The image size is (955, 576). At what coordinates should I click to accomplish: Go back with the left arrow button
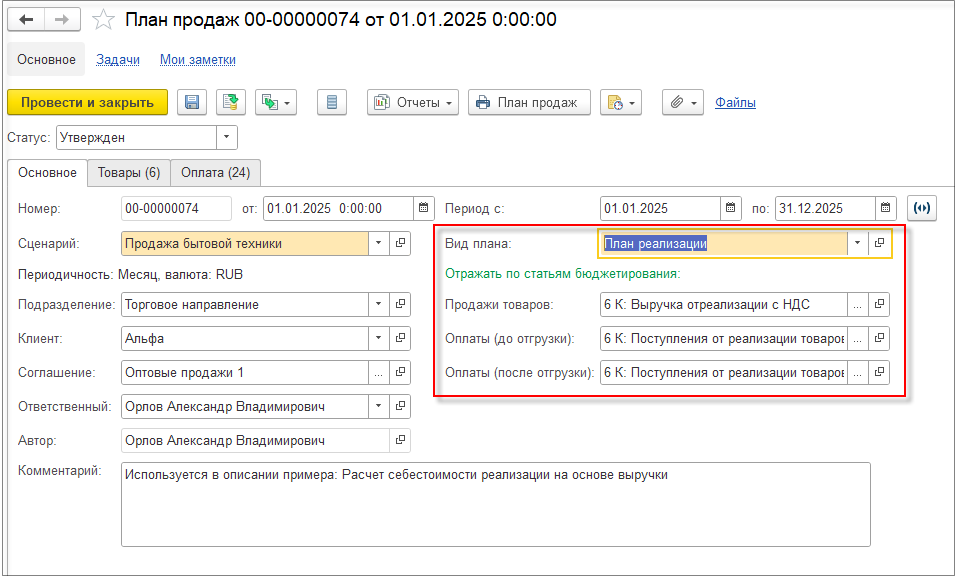tap(26, 20)
